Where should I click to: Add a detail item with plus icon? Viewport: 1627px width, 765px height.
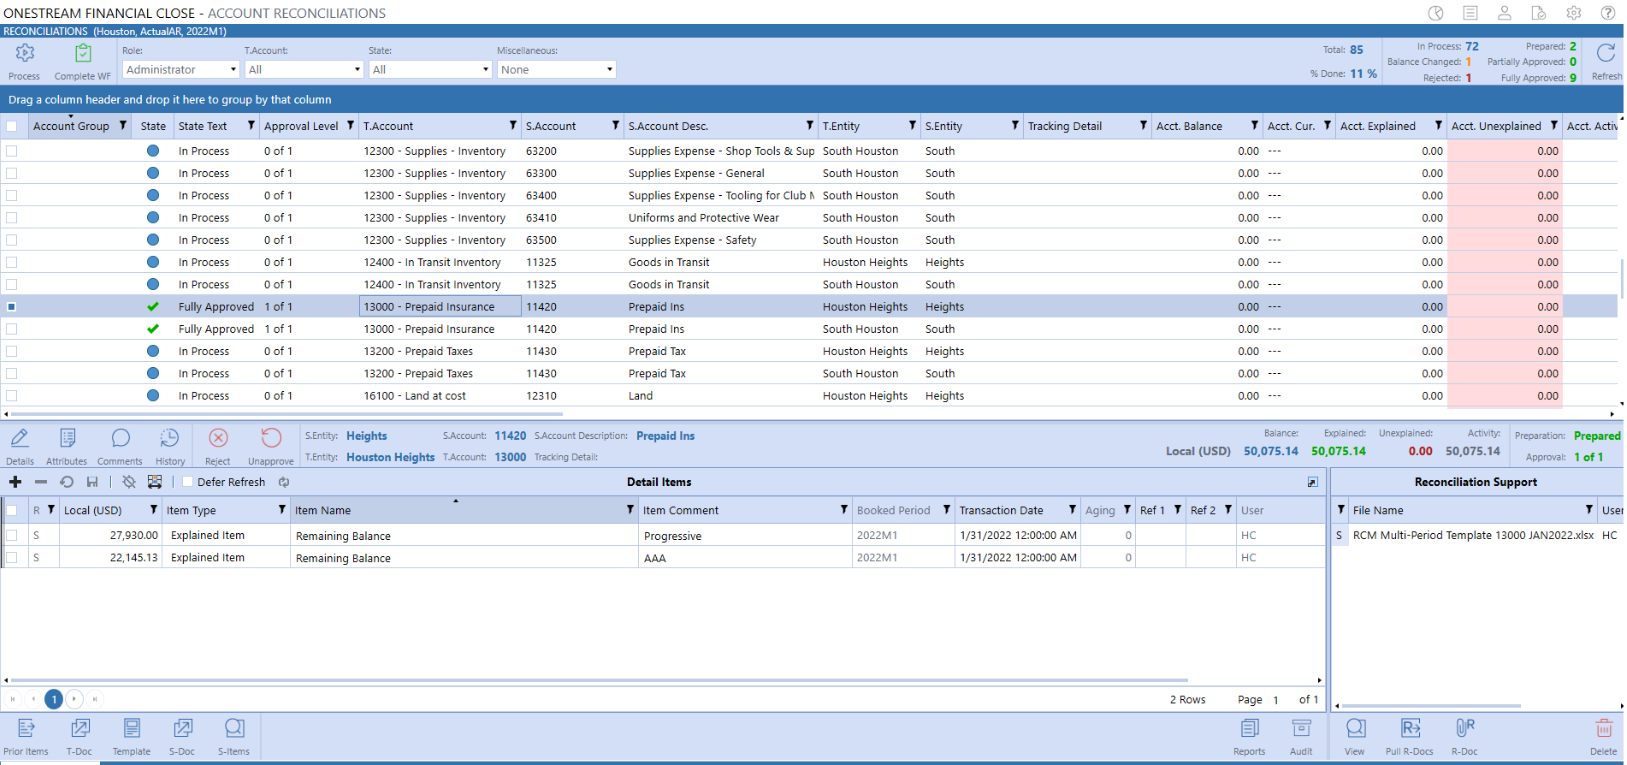coord(15,482)
